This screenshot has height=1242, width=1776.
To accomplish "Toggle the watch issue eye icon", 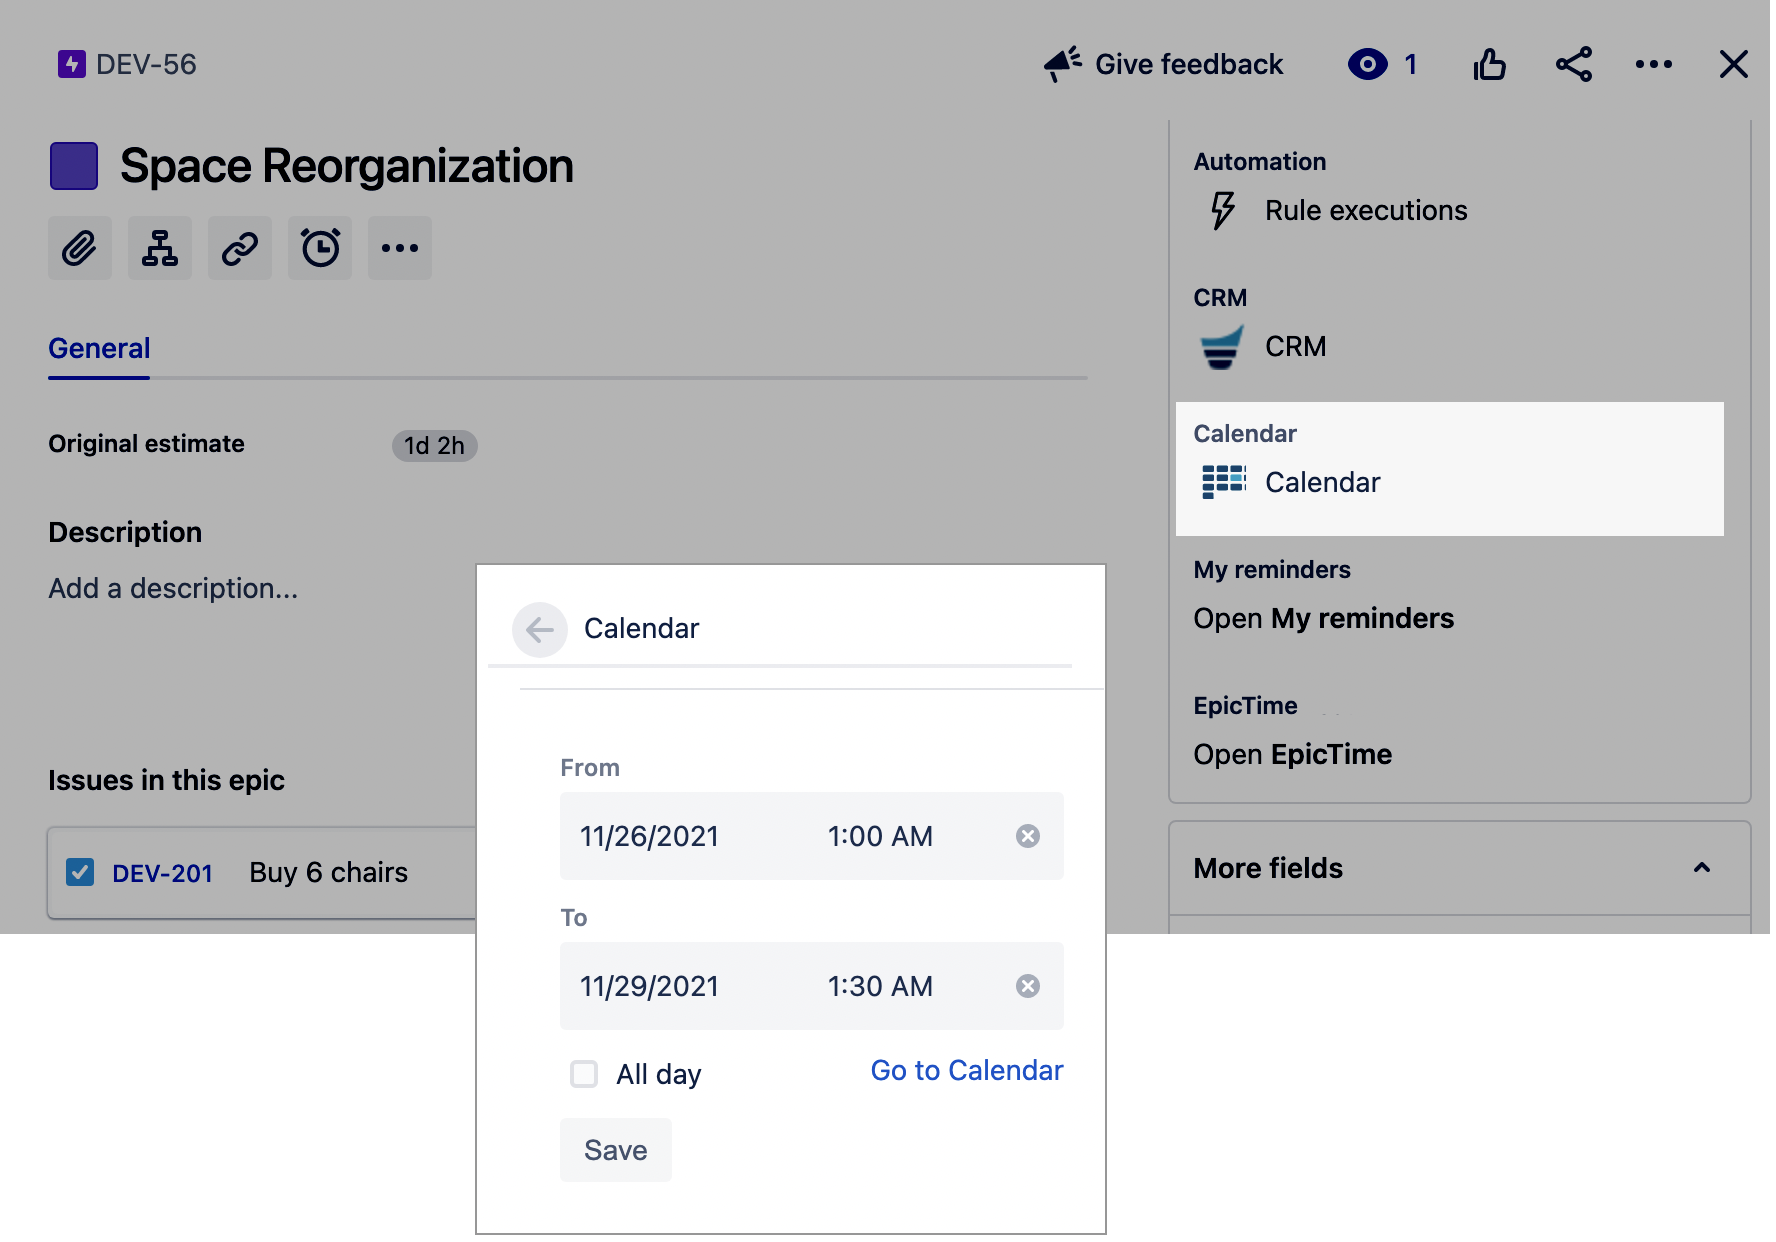I will coord(1367,65).
